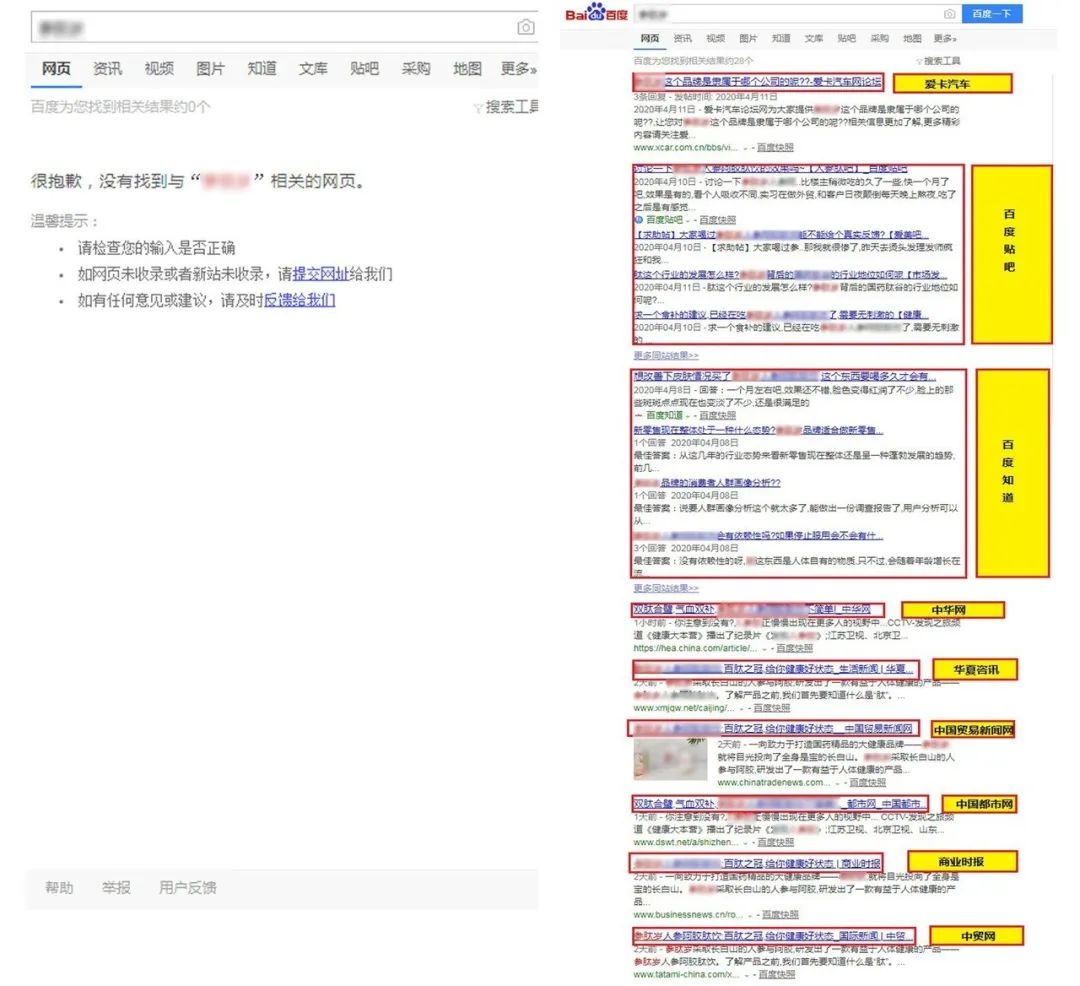Select 网页 tab on the no-results page

coord(56,69)
